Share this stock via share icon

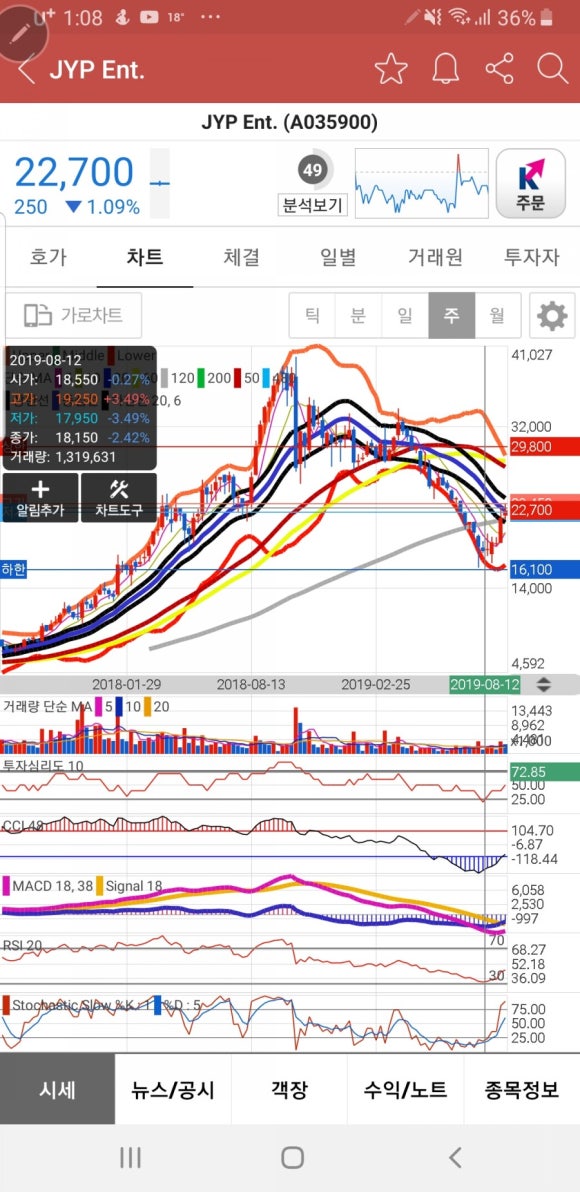pos(499,69)
